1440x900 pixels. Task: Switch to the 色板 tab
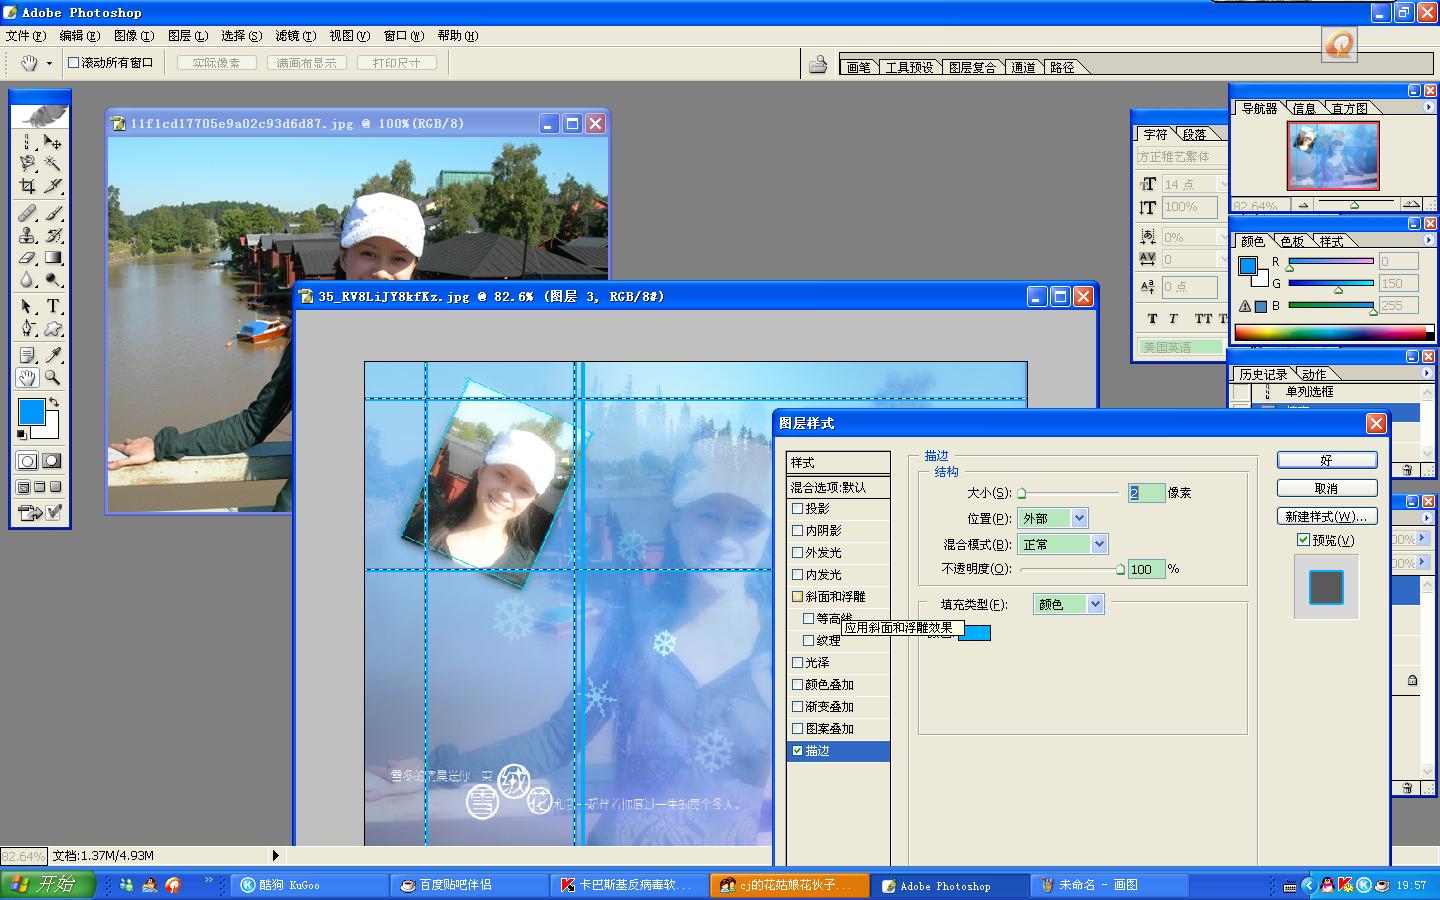(x=1292, y=241)
